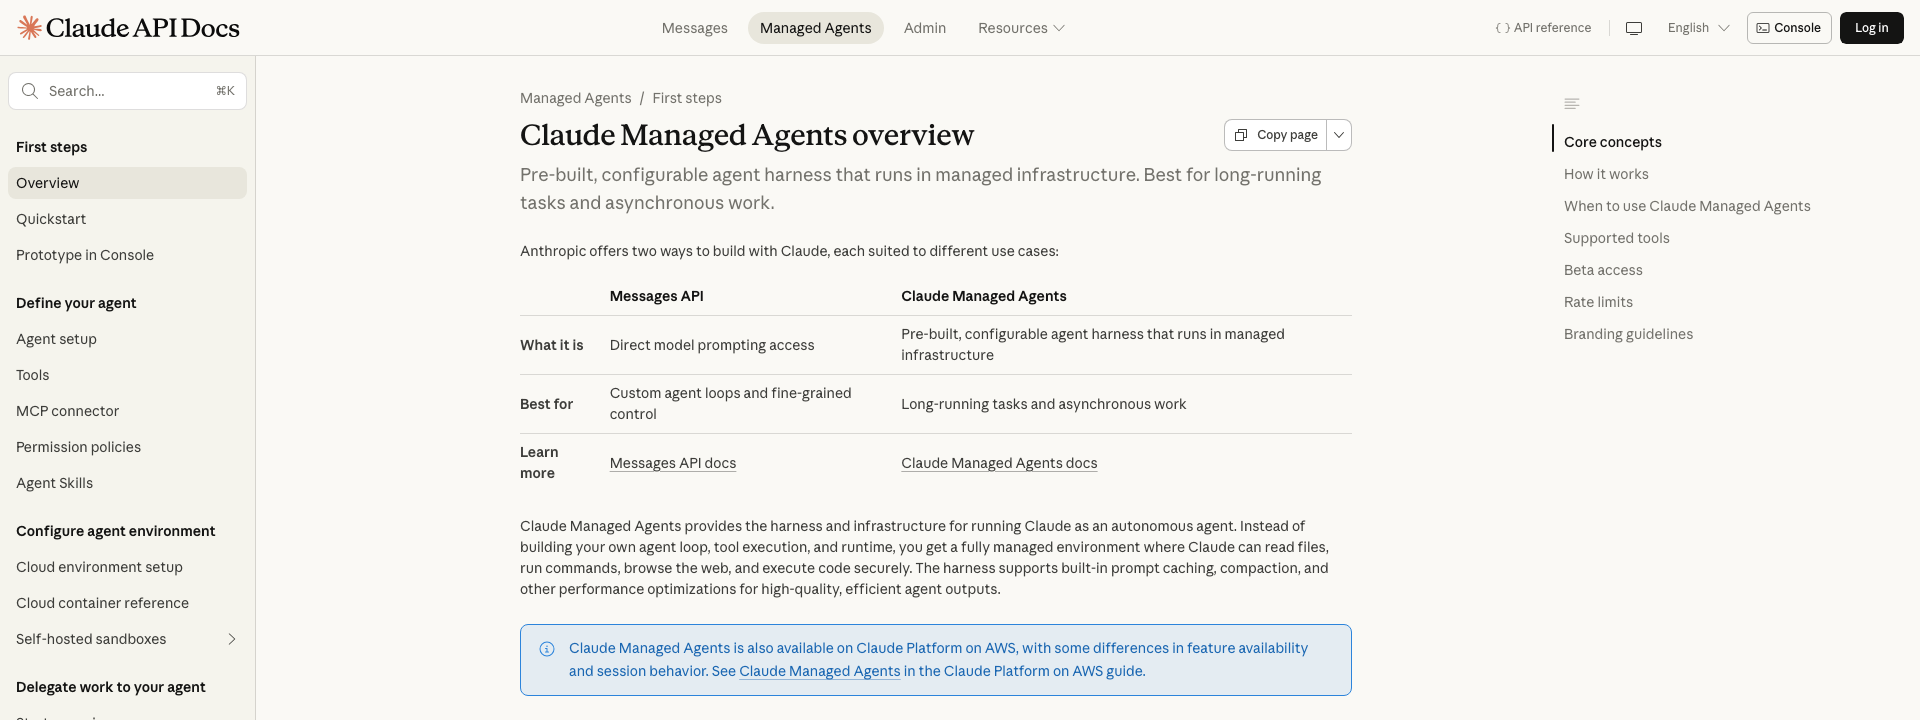The height and width of the screenshot is (720, 1920).
Task: Switch to the Messages tab
Action: [x=695, y=28]
